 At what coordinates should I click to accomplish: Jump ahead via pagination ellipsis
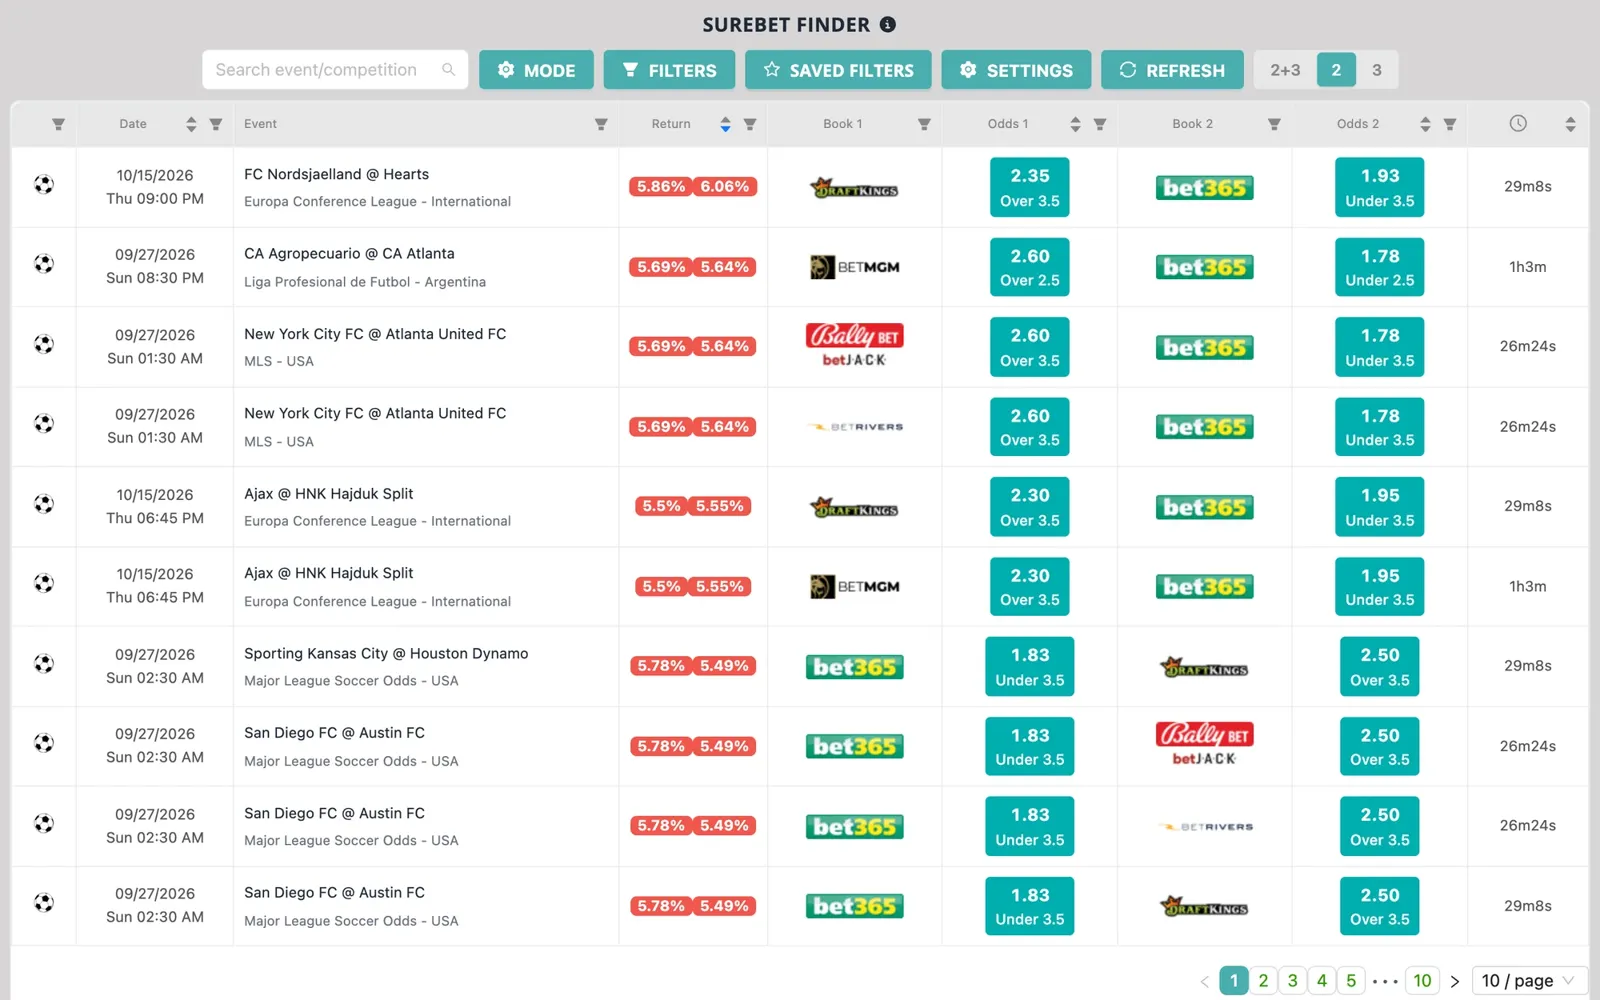(x=1386, y=981)
